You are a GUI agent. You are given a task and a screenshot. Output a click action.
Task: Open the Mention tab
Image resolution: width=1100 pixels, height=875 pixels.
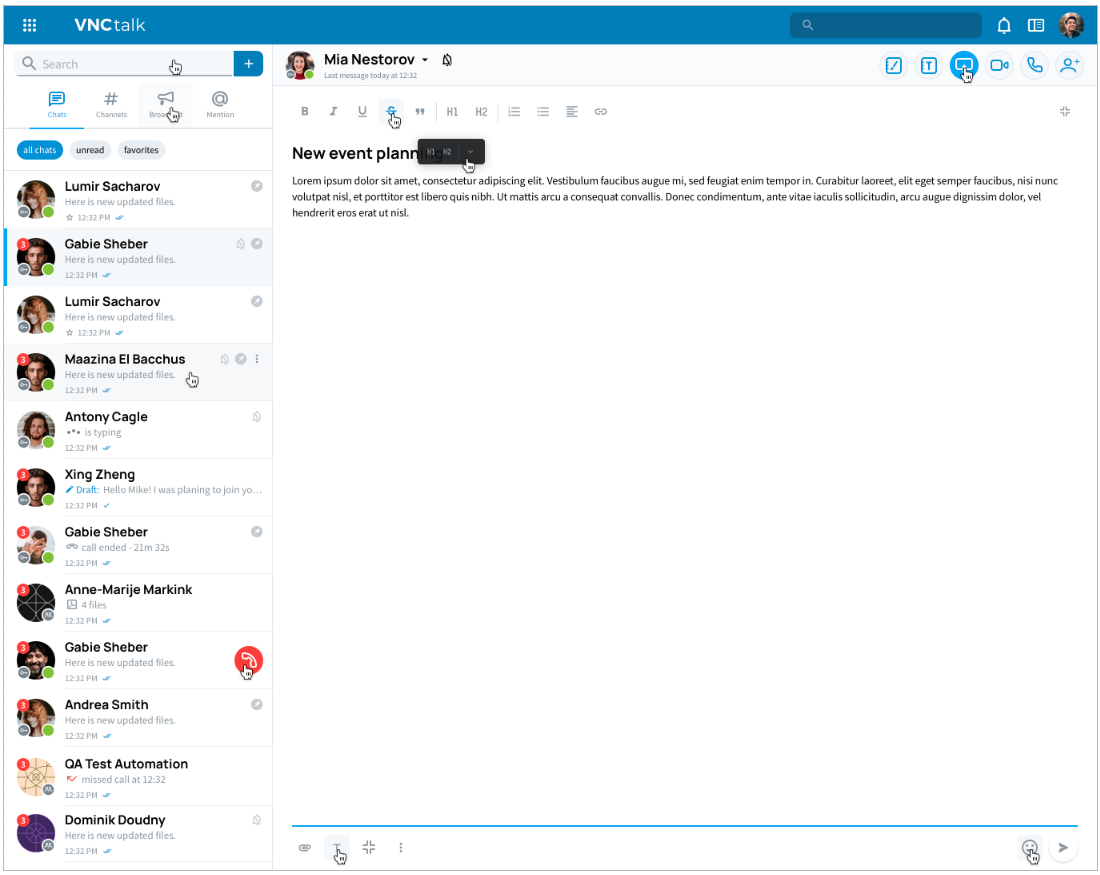tap(220, 104)
